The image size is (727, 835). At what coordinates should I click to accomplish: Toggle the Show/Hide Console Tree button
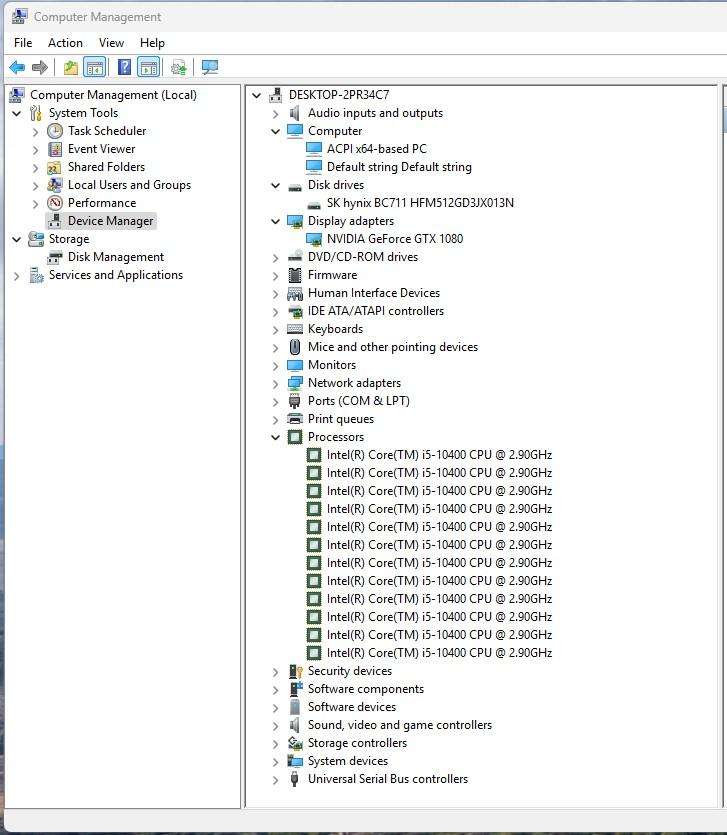(95, 67)
